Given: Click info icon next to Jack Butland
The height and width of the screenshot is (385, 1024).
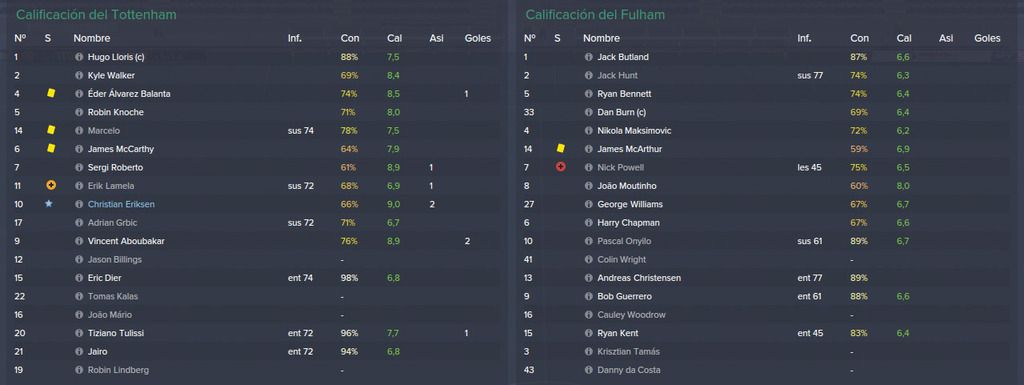Looking at the screenshot, I should 588,57.
